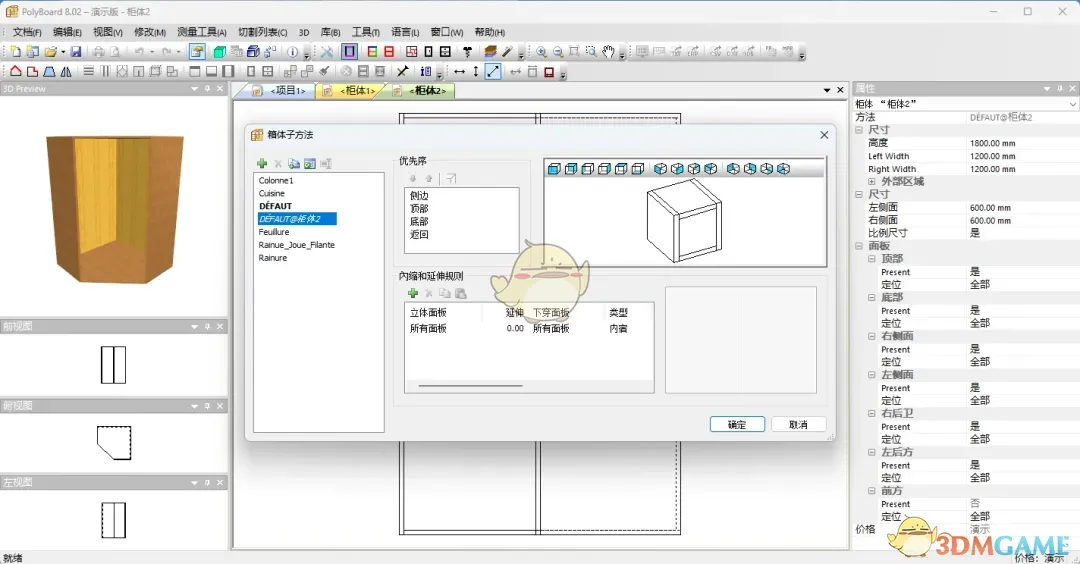The width and height of the screenshot is (1080, 564).
Task: Save the project with the floppy icon
Action: tap(76, 52)
